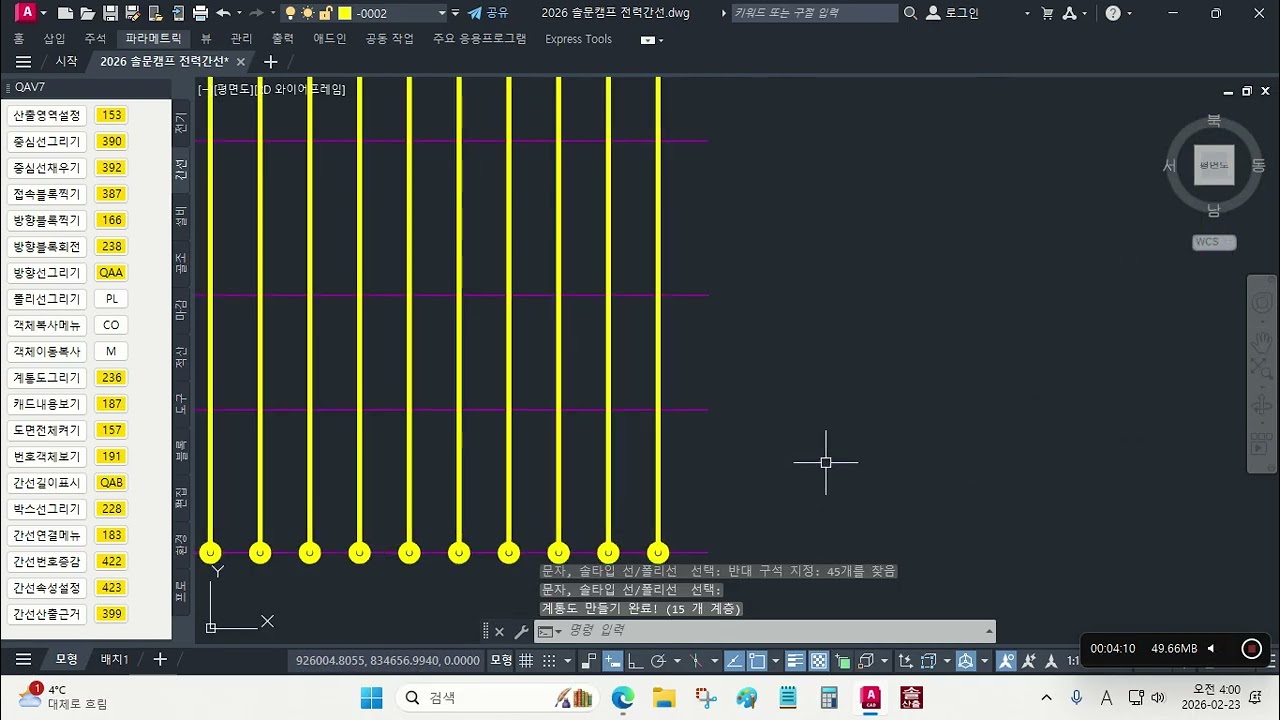Open the command line customize wrench icon
Viewport: 1280px width, 720px height.
(x=521, y=632)
